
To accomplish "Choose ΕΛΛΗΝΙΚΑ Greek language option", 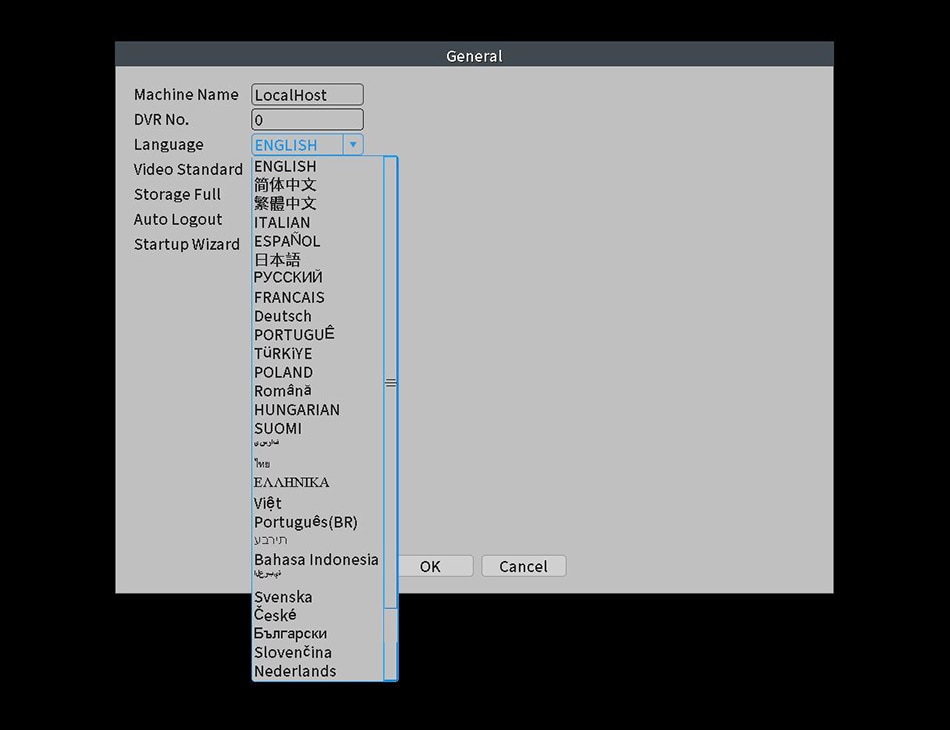I will [x=291, y=483].
